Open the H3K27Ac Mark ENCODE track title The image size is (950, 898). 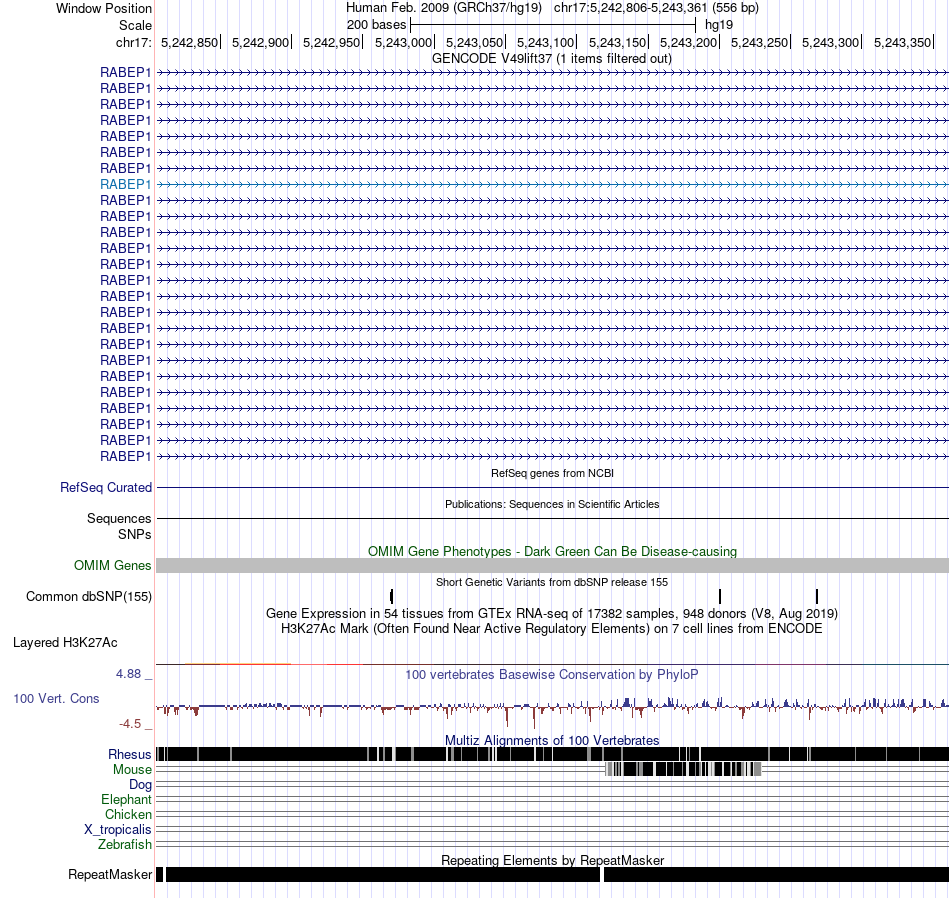tap(552, 629)
